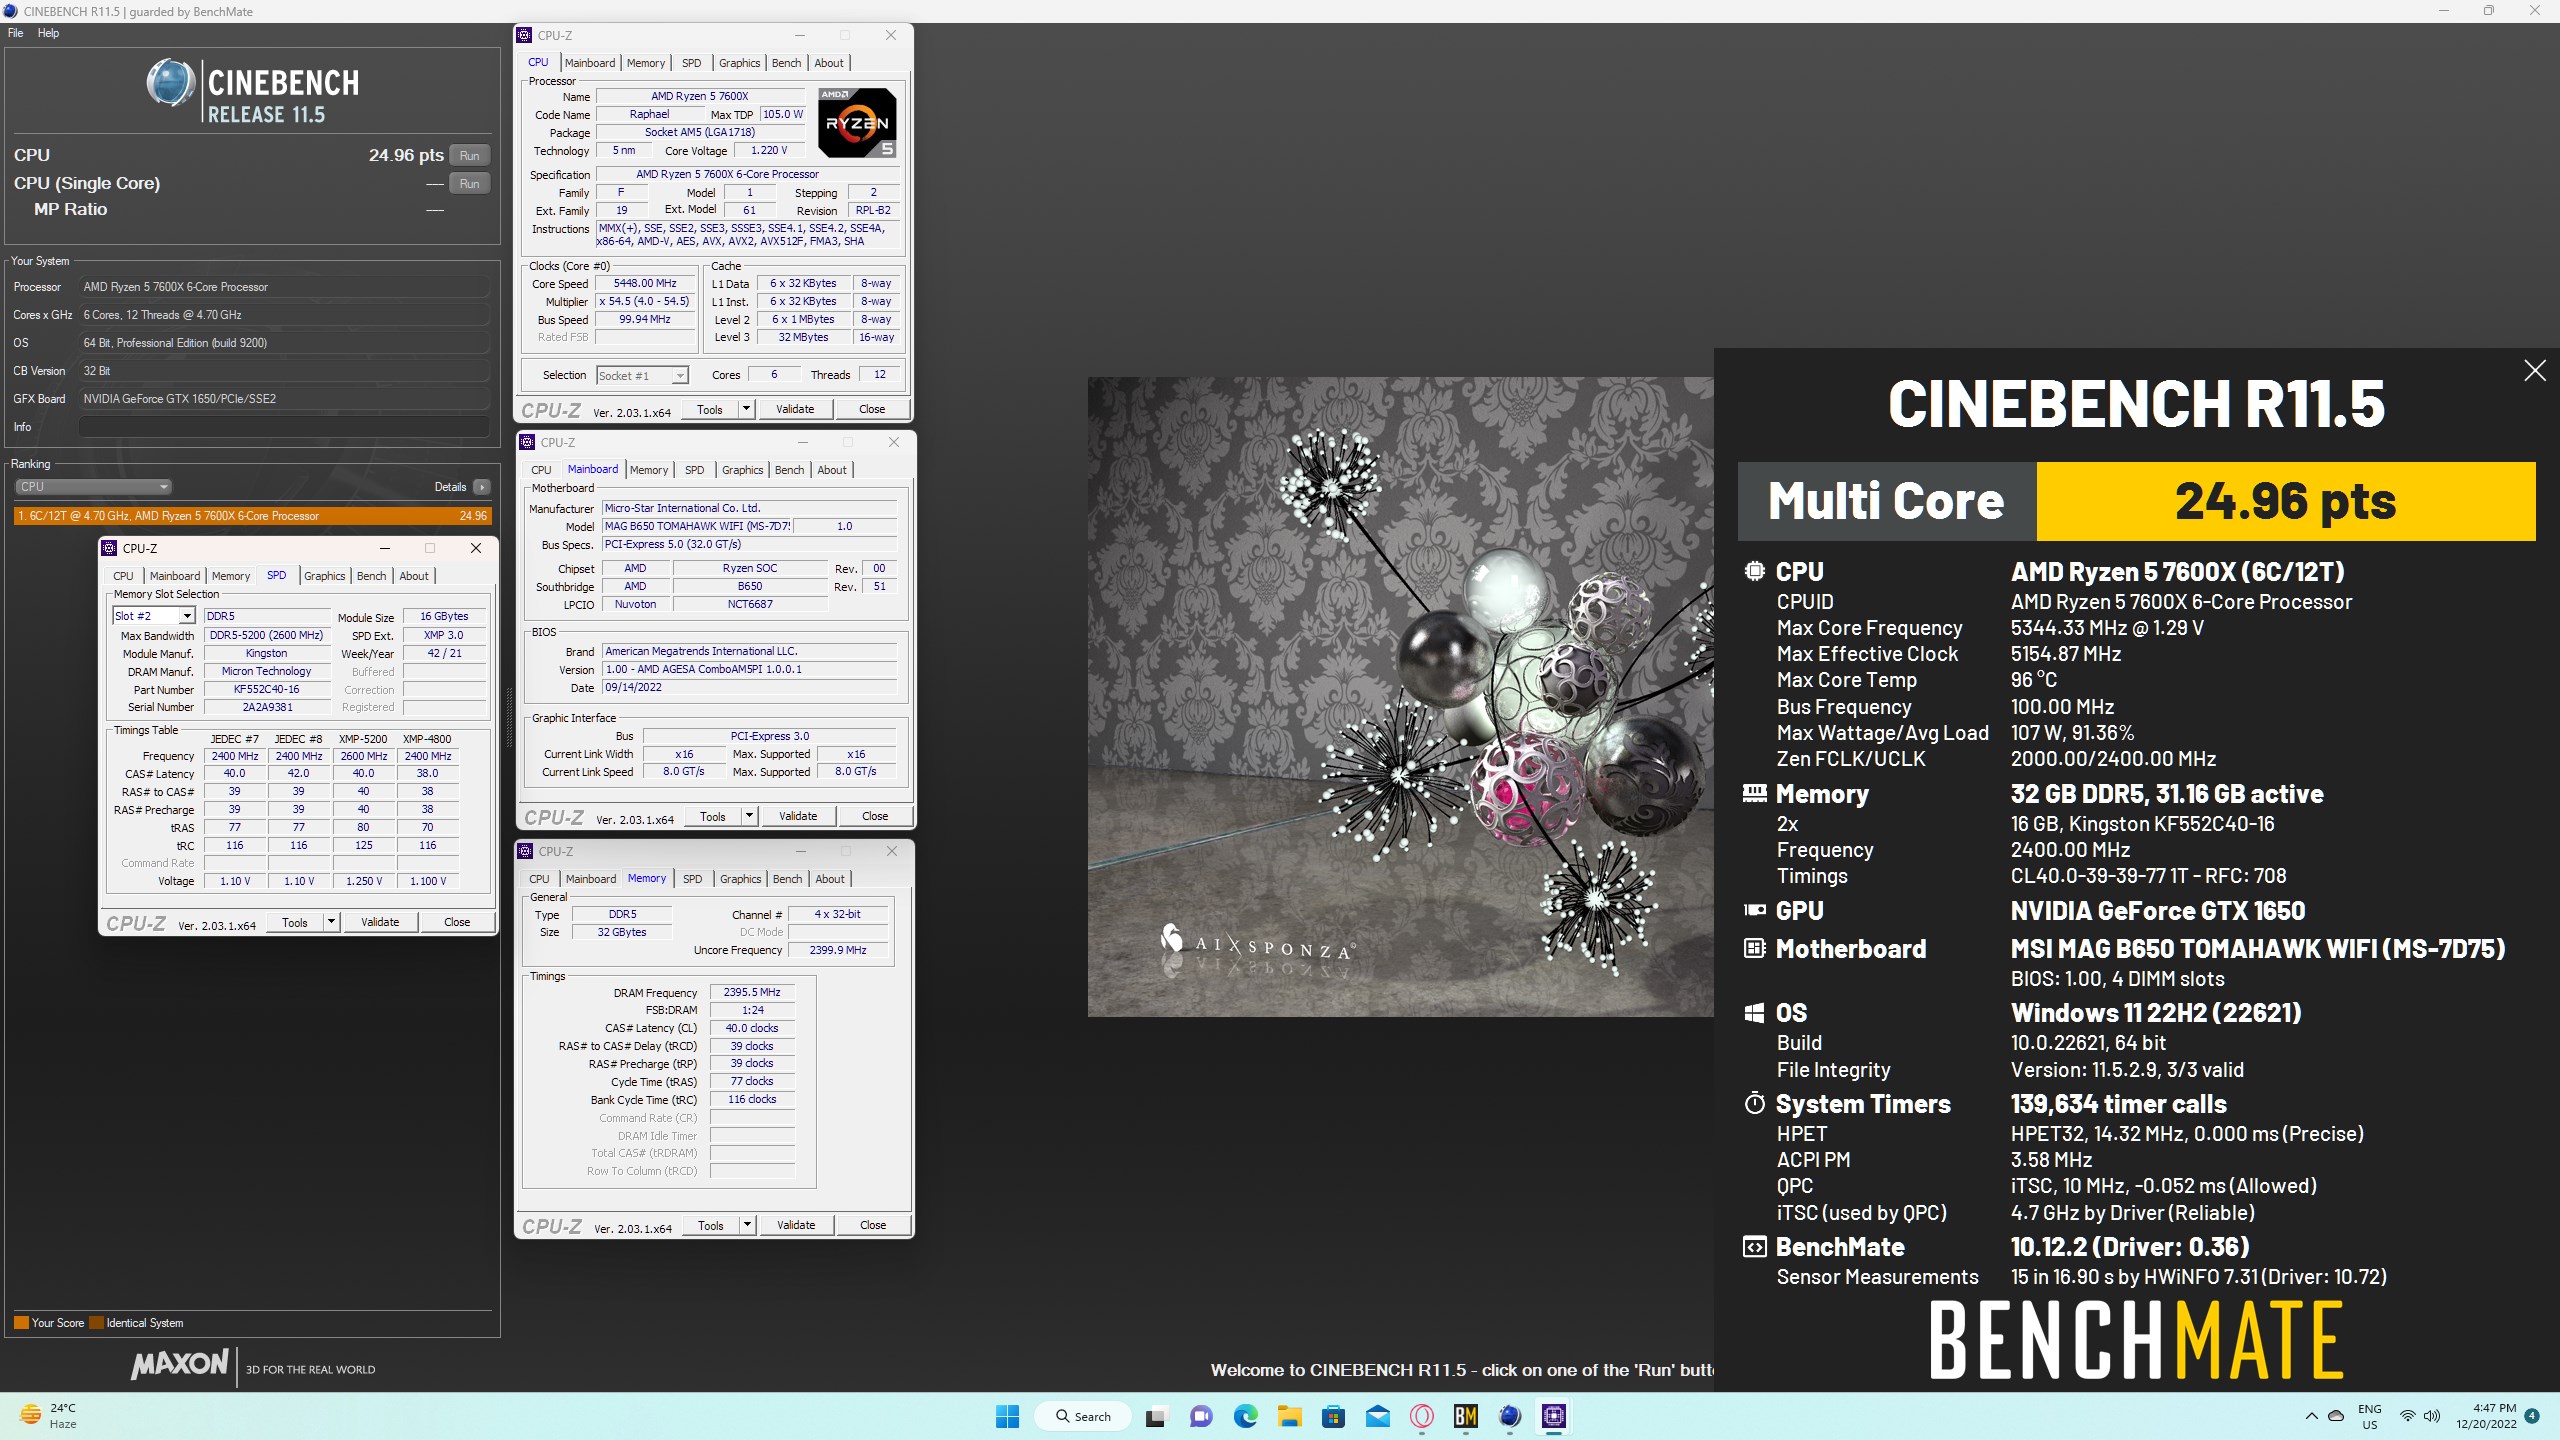Open the Cinebench File menu

(16, 33)
